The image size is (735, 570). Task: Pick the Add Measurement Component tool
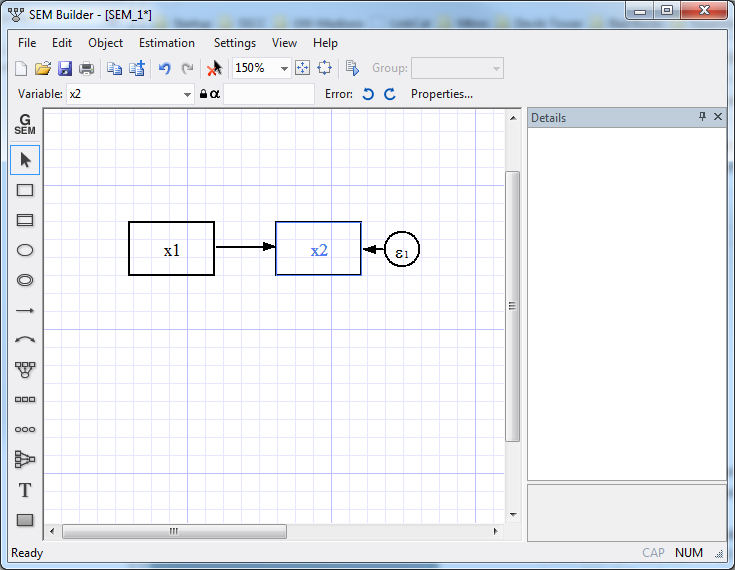coord(25,370)
